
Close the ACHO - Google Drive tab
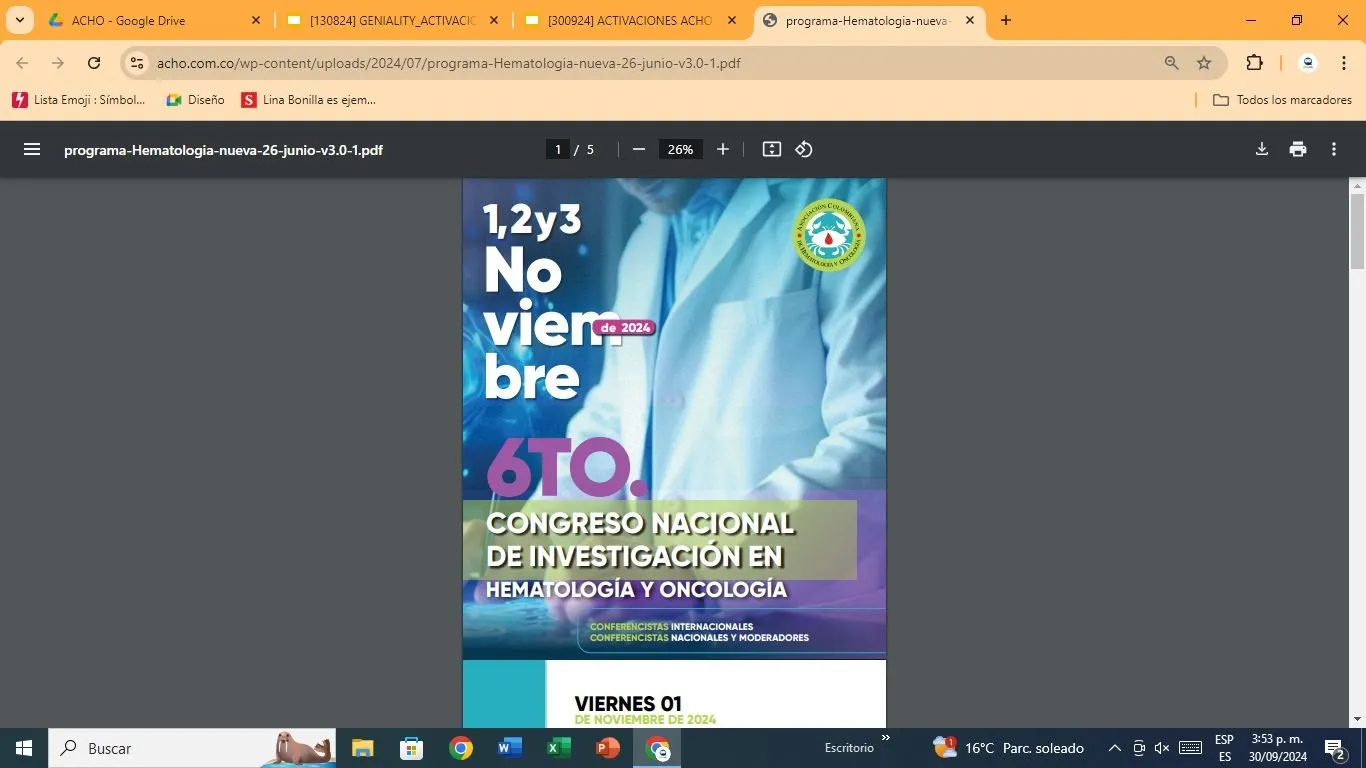(x=255, y=20)
